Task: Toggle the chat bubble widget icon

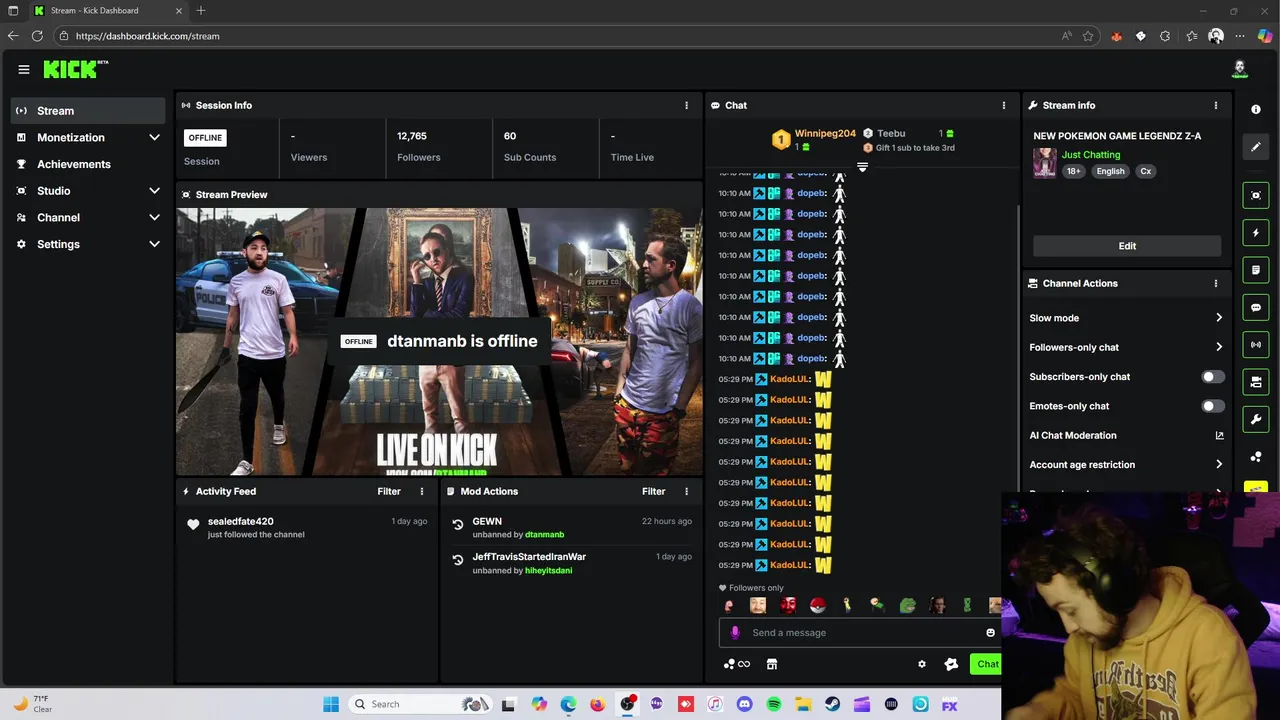Action: (x=1256, y=307)
